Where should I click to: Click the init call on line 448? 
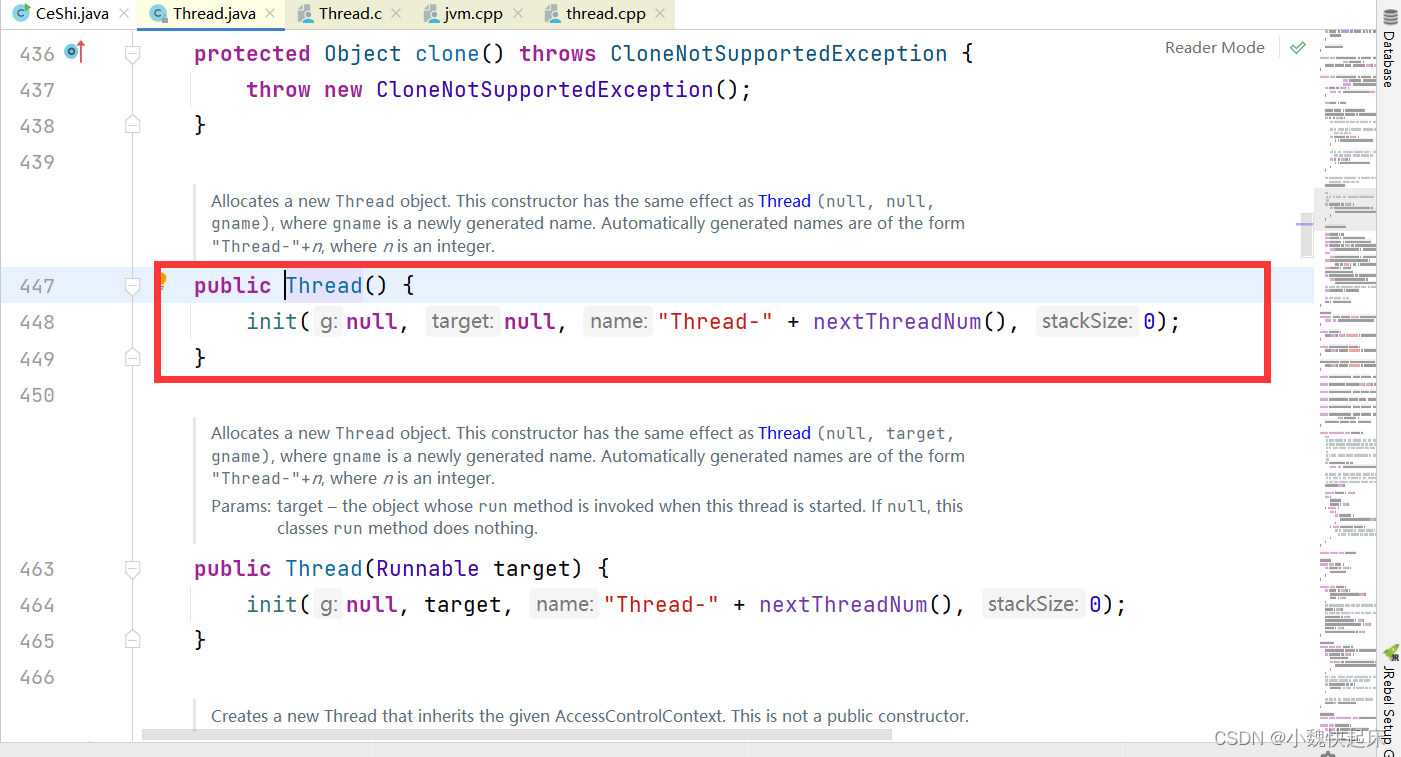pos(272,322)
